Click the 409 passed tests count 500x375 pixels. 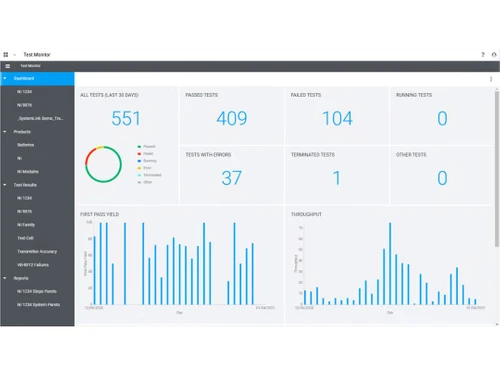(x=232, y=118)
